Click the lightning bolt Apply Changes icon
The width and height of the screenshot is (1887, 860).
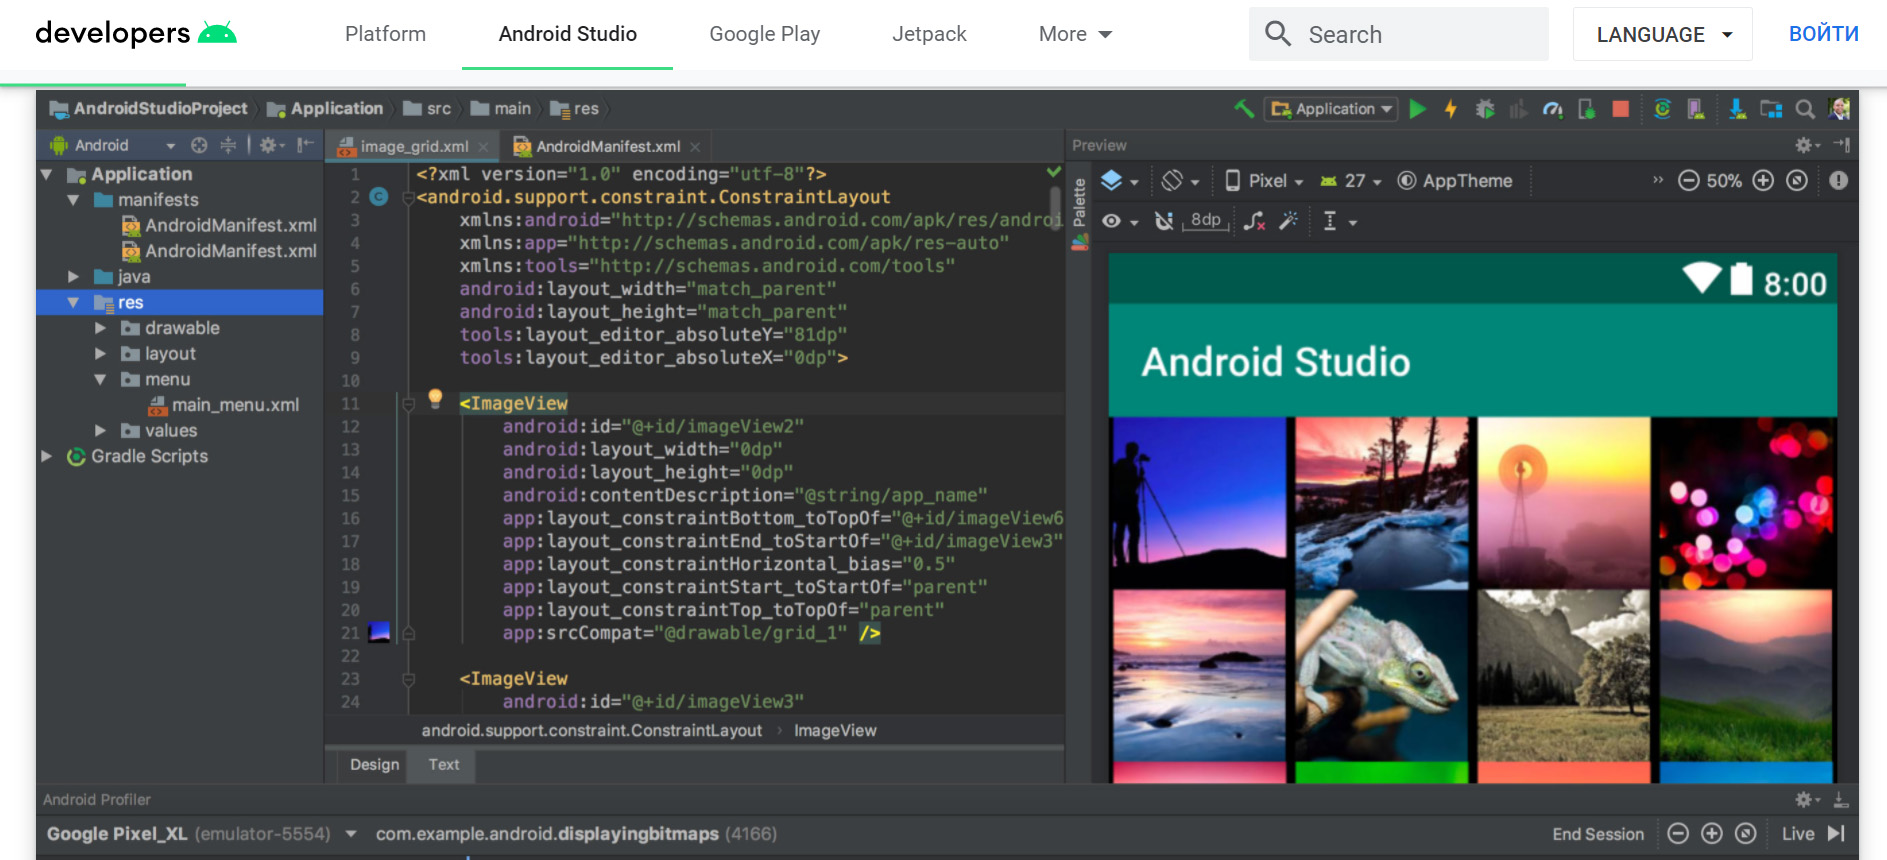click(1450, 109)
